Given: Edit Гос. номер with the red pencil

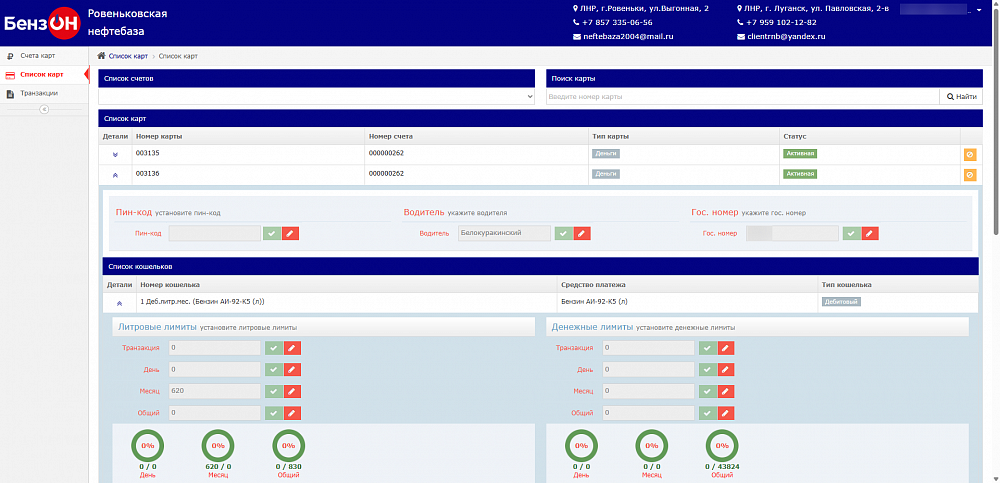Looking at the screenshot, I should pyautogui.click(x=870, y=234).
